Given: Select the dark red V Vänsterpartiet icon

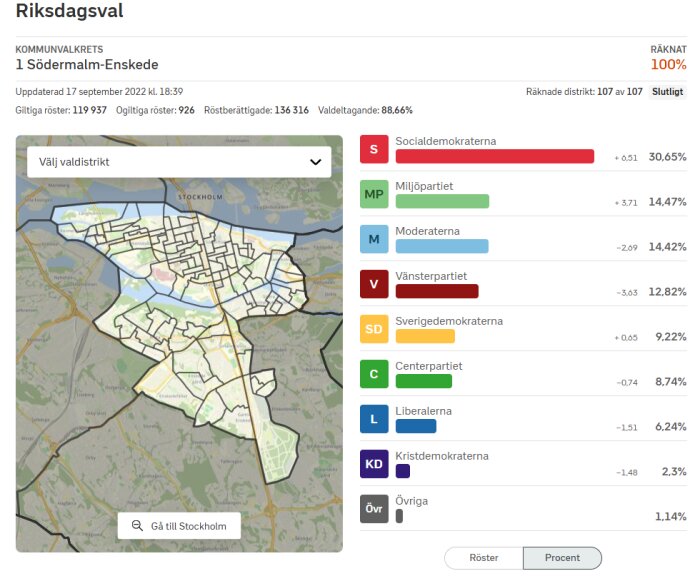Looking at the screenshot, I should point(374,284).
